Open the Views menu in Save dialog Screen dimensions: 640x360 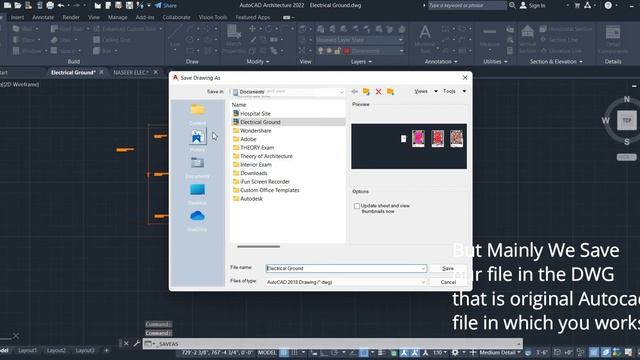[x=425, y=91]
